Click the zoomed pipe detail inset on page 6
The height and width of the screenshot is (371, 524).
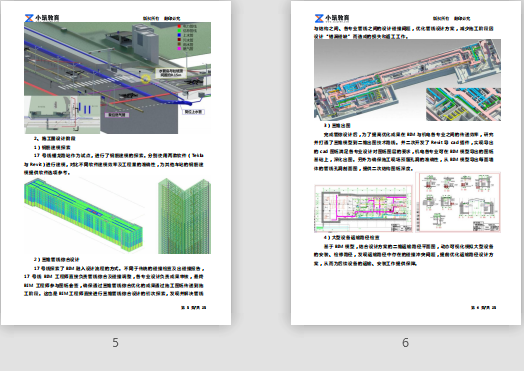463,104
